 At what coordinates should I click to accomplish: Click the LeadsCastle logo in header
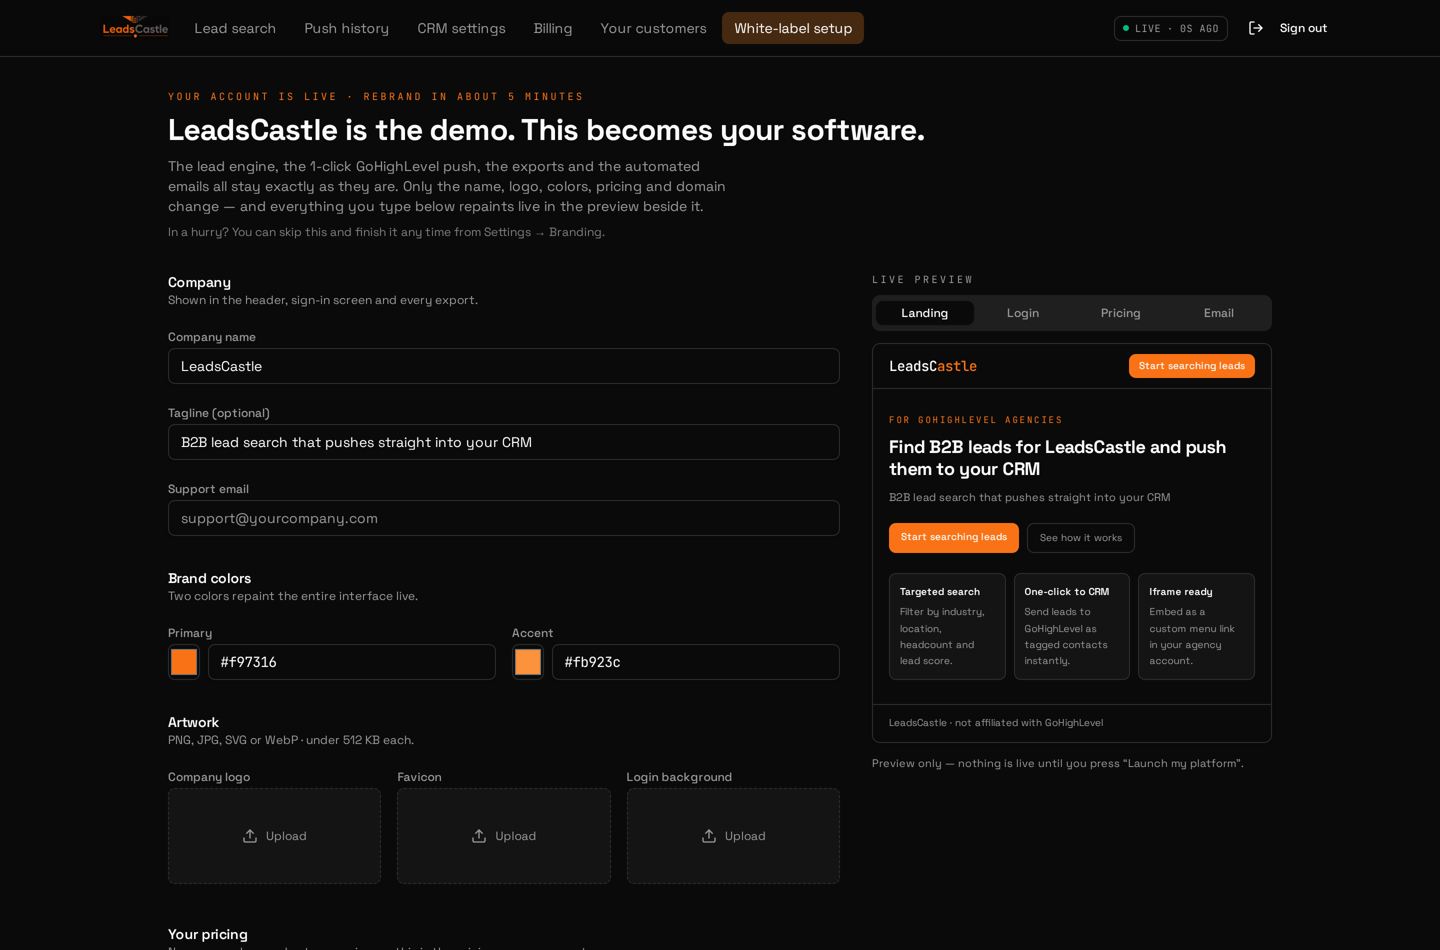(x=135, y=27)
